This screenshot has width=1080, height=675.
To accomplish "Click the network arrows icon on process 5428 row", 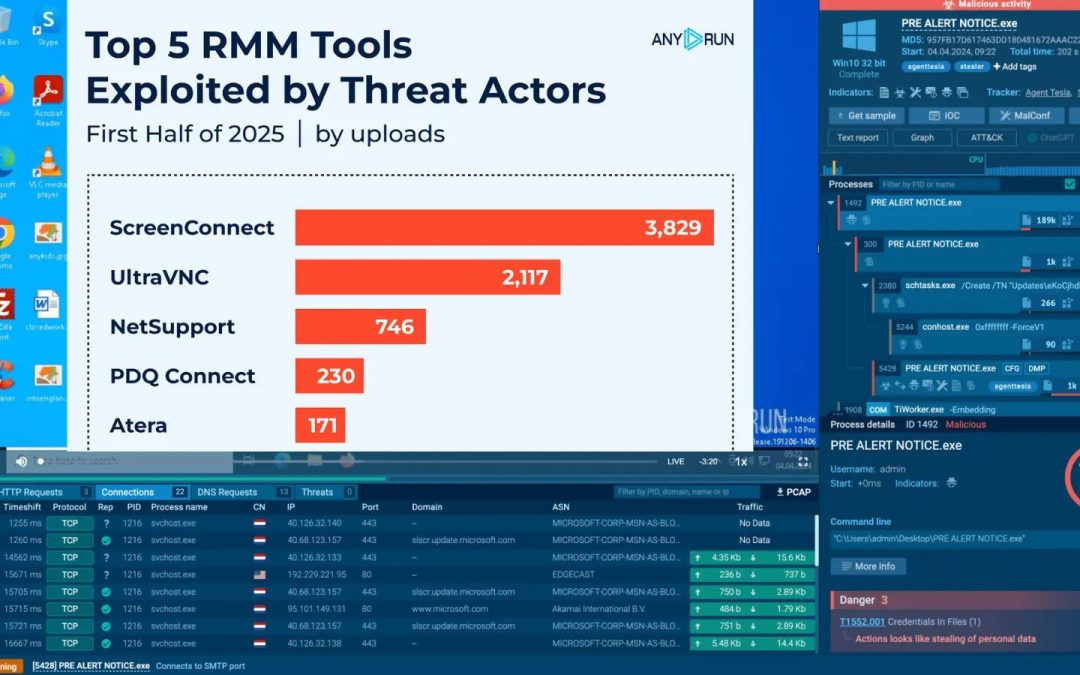I will click(900, 386).
